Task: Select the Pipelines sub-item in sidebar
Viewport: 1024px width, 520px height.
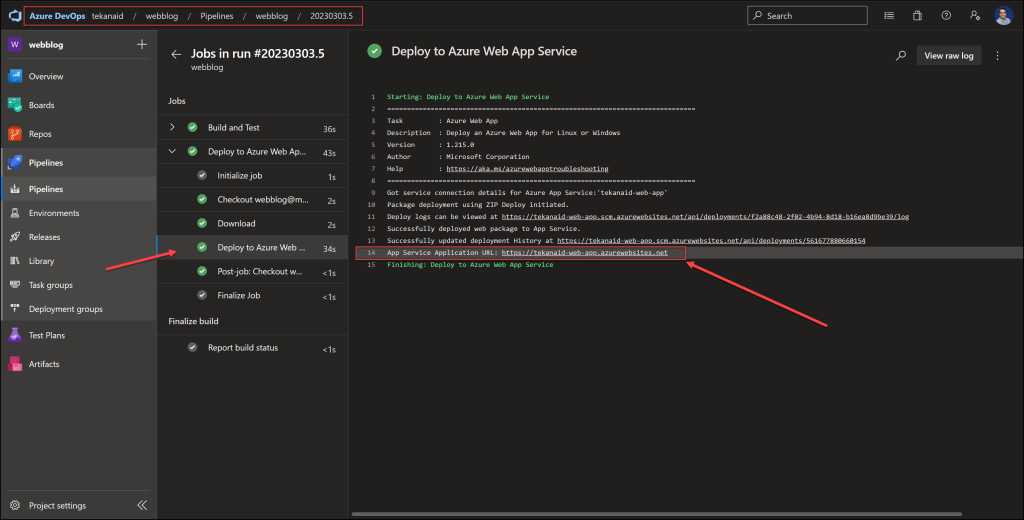Action: (78, 189)
